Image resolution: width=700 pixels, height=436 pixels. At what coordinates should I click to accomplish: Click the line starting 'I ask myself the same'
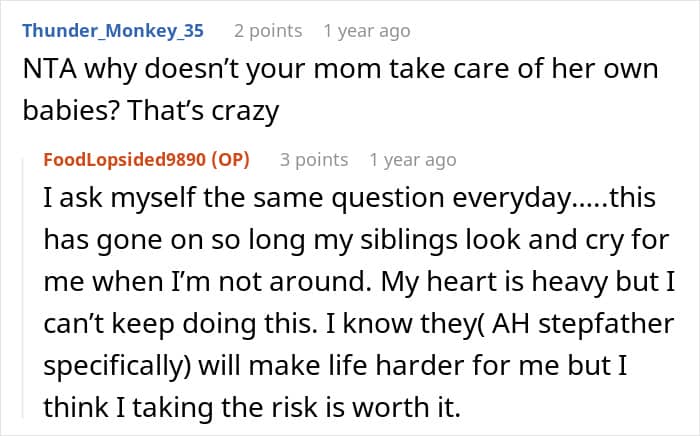[x=350, y=198]
